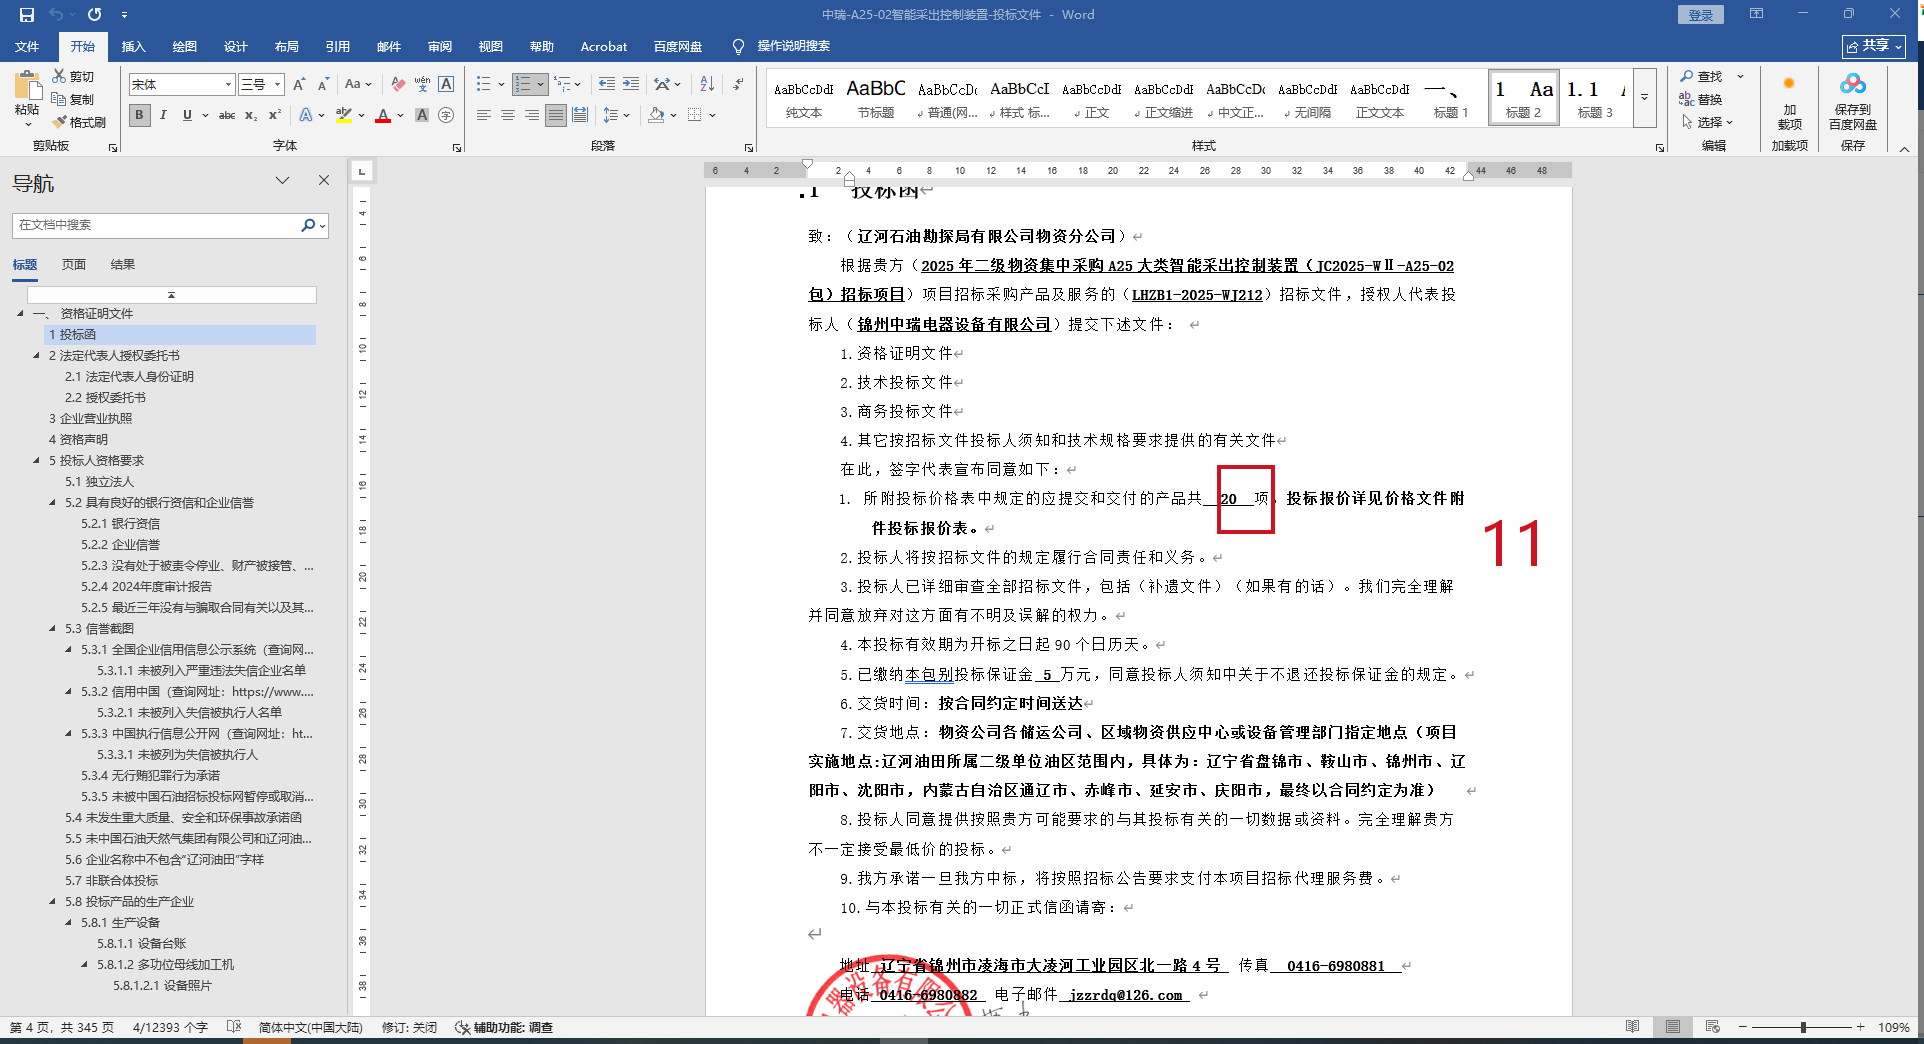Insert an enclosed character (带圈字符)

(x=446, y=116)
